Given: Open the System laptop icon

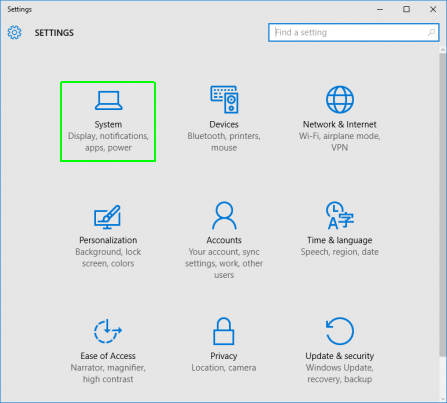Looking at the screenshot, I should 108,100.
